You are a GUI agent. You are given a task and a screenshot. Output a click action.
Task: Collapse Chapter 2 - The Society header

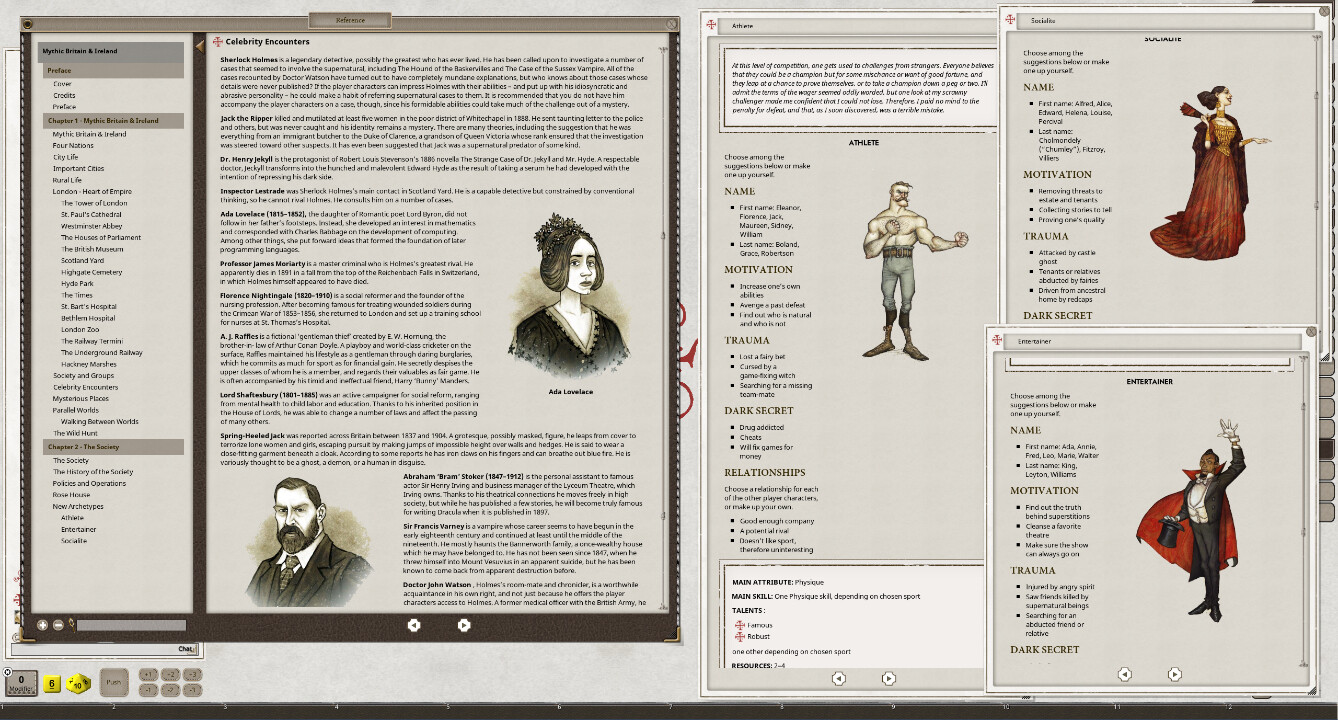point(113,447)
